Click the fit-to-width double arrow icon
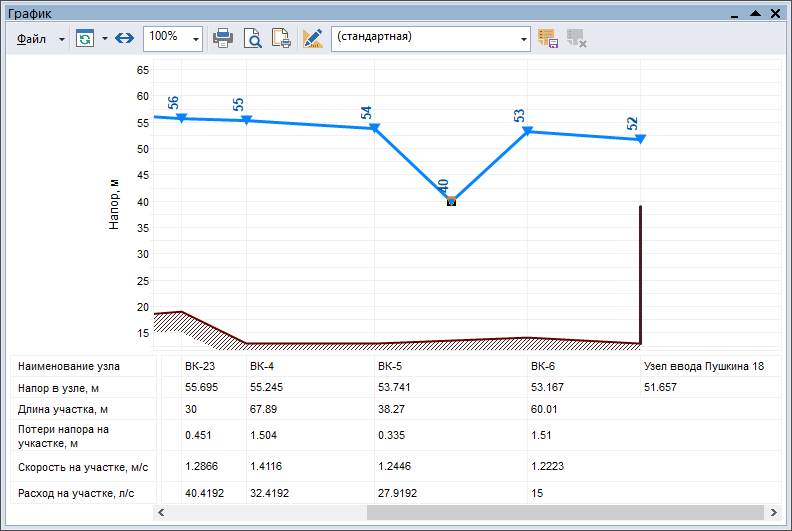792x531 pixels. coord(124,38)
